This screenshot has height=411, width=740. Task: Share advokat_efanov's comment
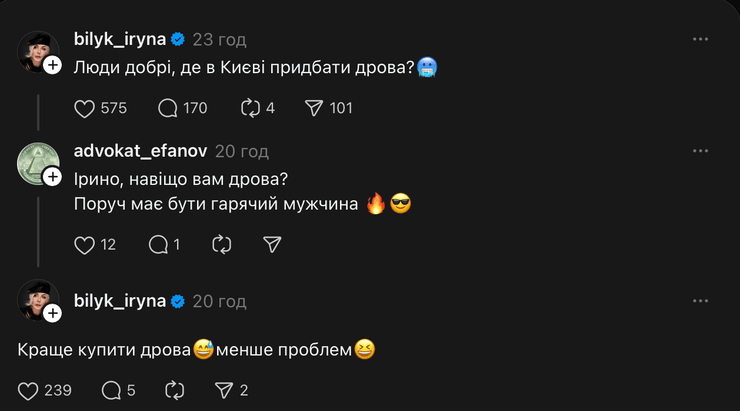pyautogui.click(x=272, y=244)
